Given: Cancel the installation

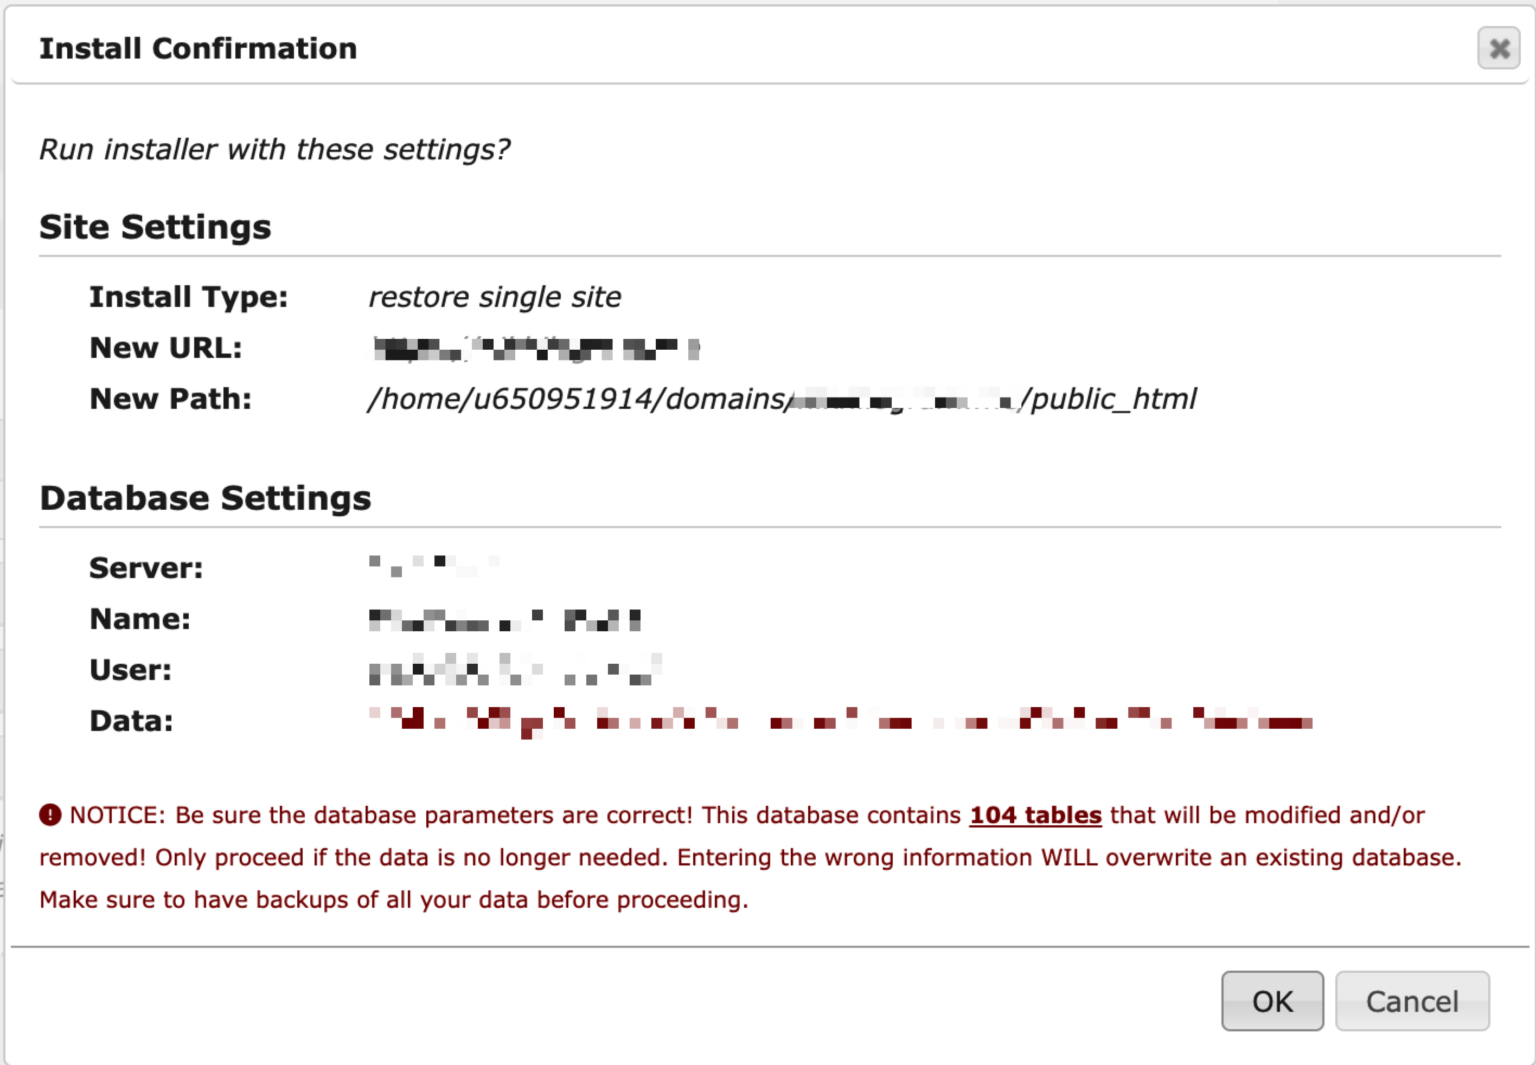Looking at the screenshot, I should pyautogui.click(x=1411, y=1001).
